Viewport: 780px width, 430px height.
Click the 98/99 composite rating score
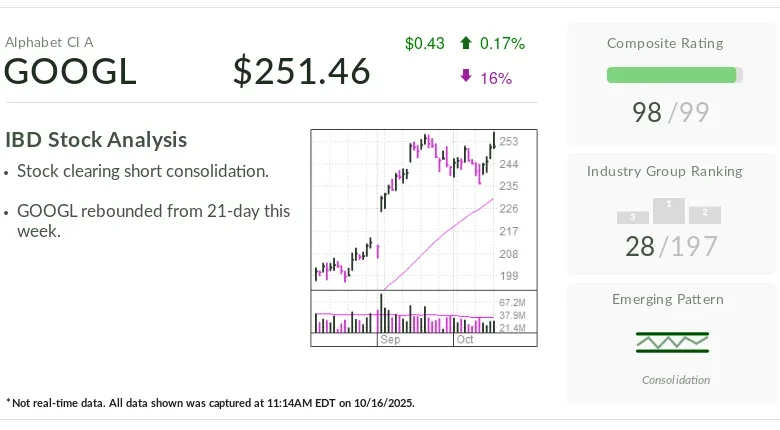point(671,112)
